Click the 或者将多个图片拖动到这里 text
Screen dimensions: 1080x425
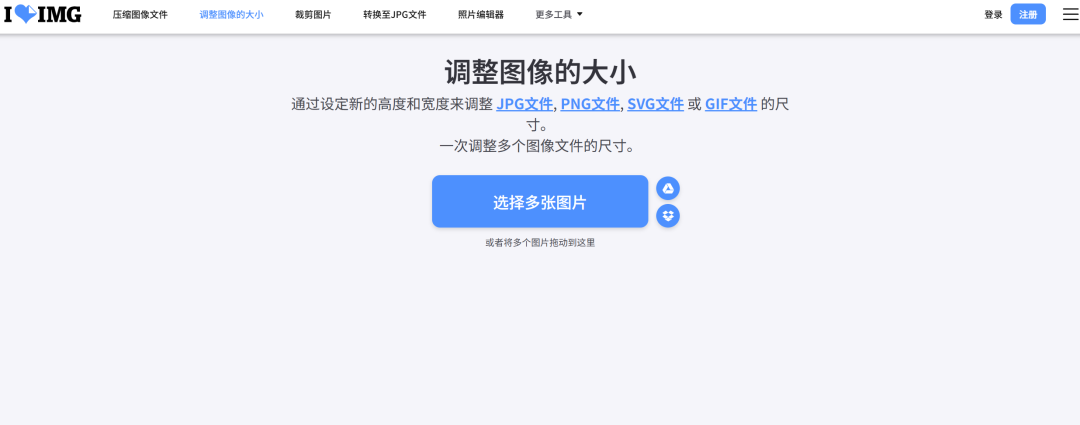click(x=540, y=242)
